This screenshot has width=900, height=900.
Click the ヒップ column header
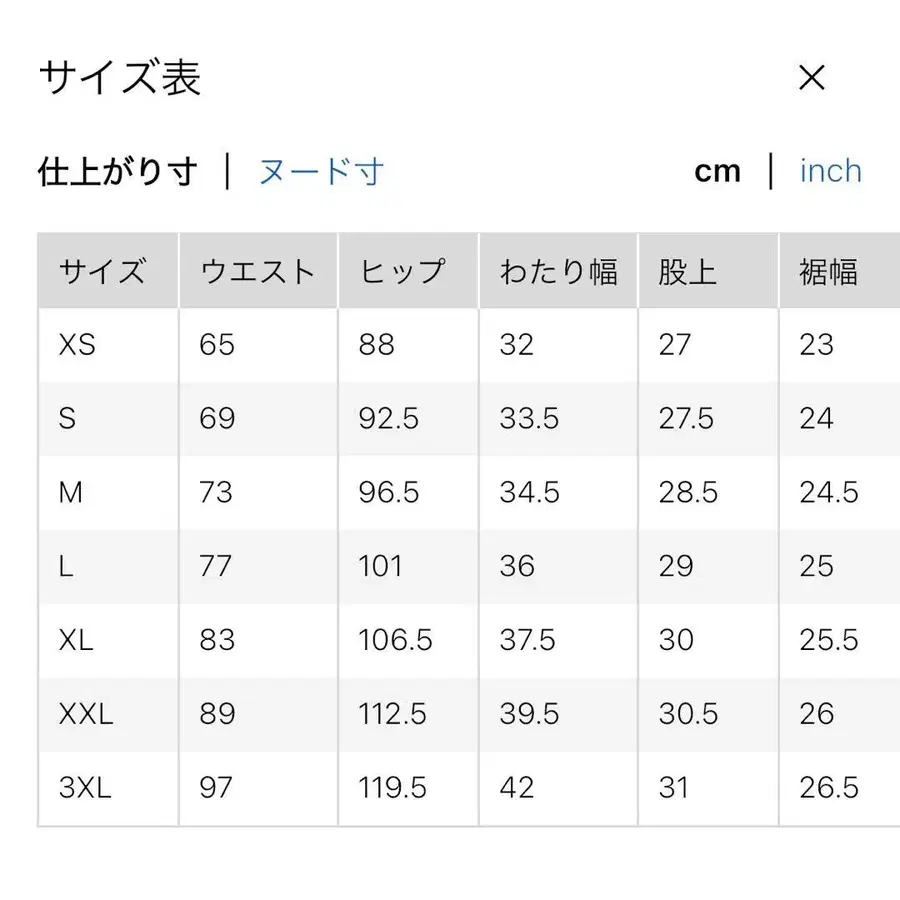point(401,270)
